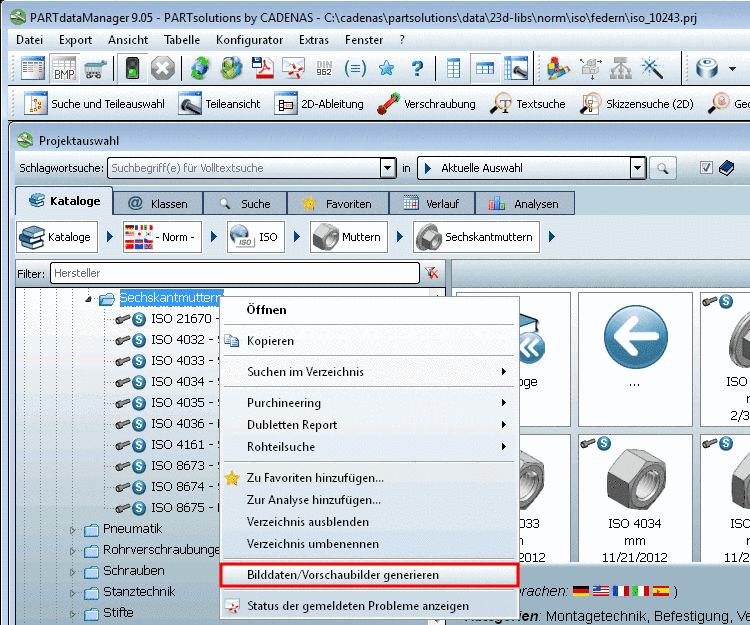The image size is (750, 625).
Task: Choose Kopieren in context menu
Action: [x=369, y=341]
